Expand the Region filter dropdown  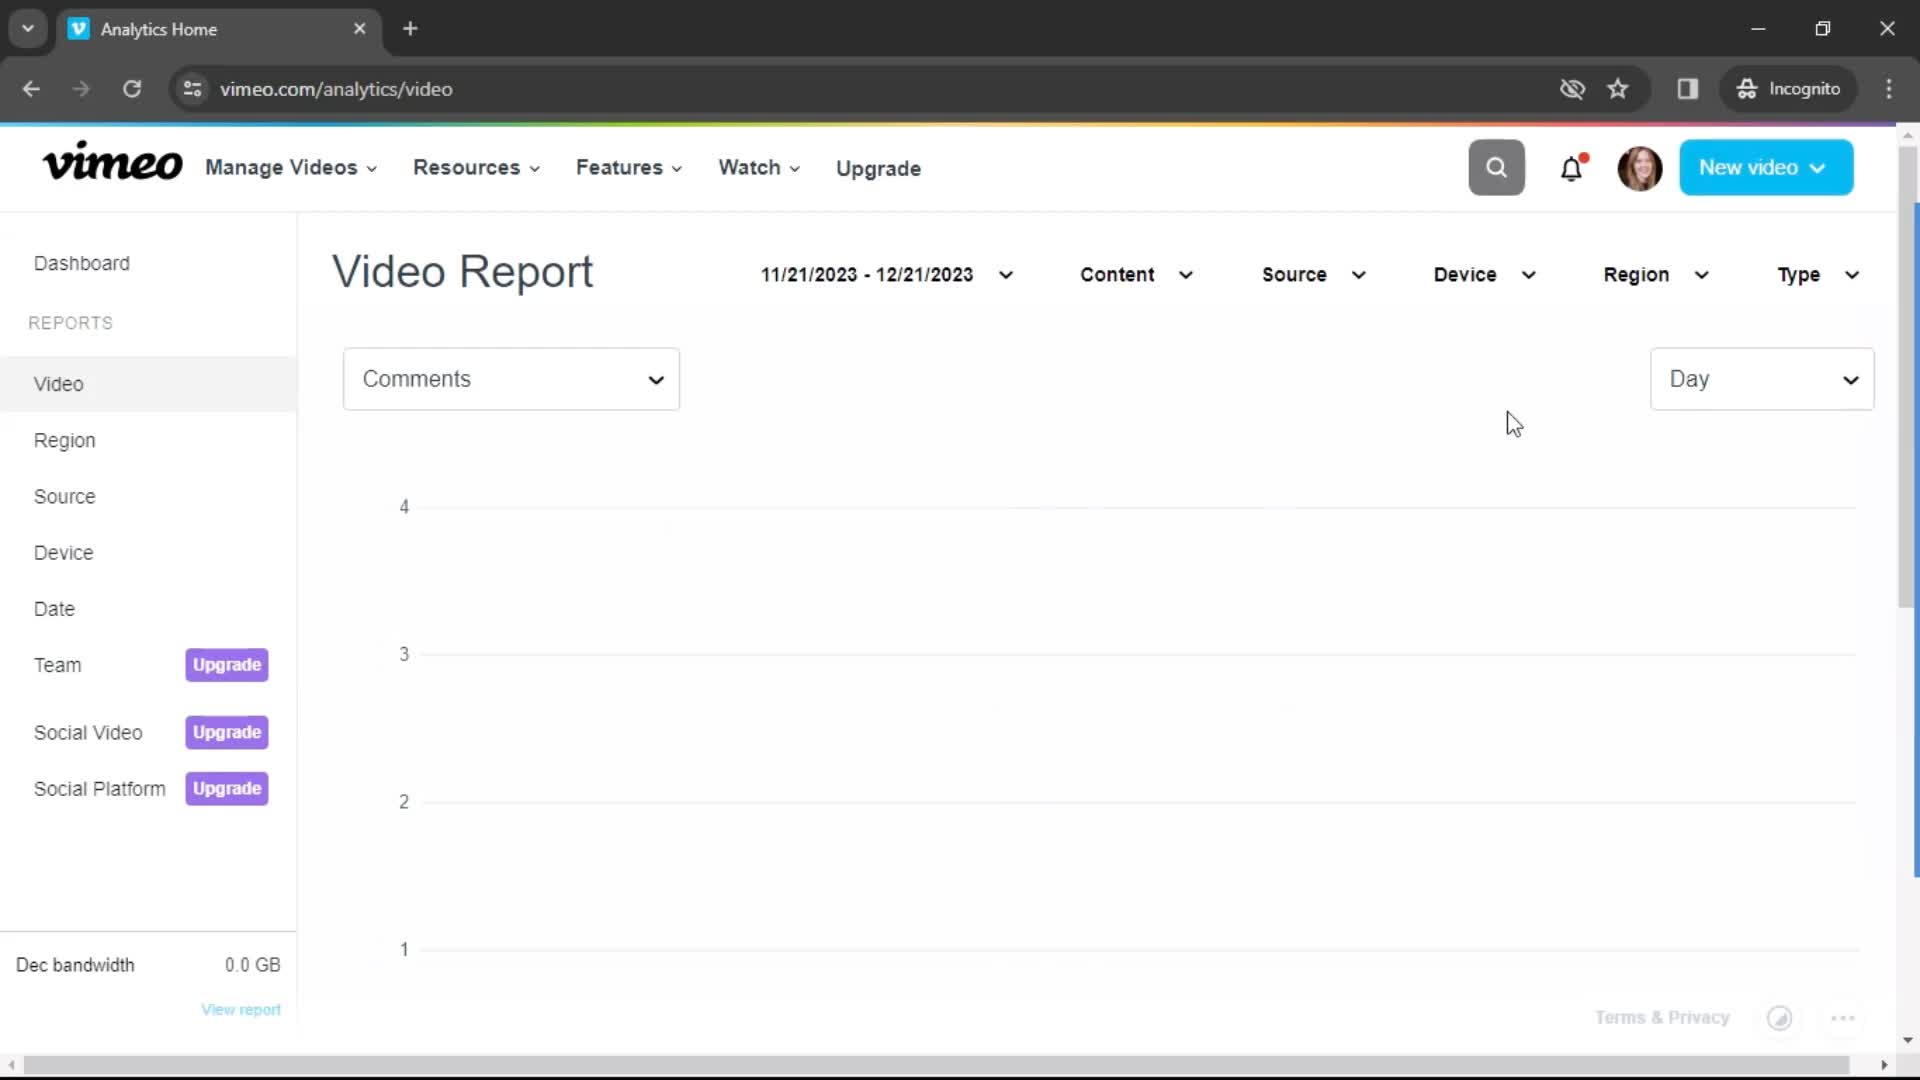click(1656, 275)
